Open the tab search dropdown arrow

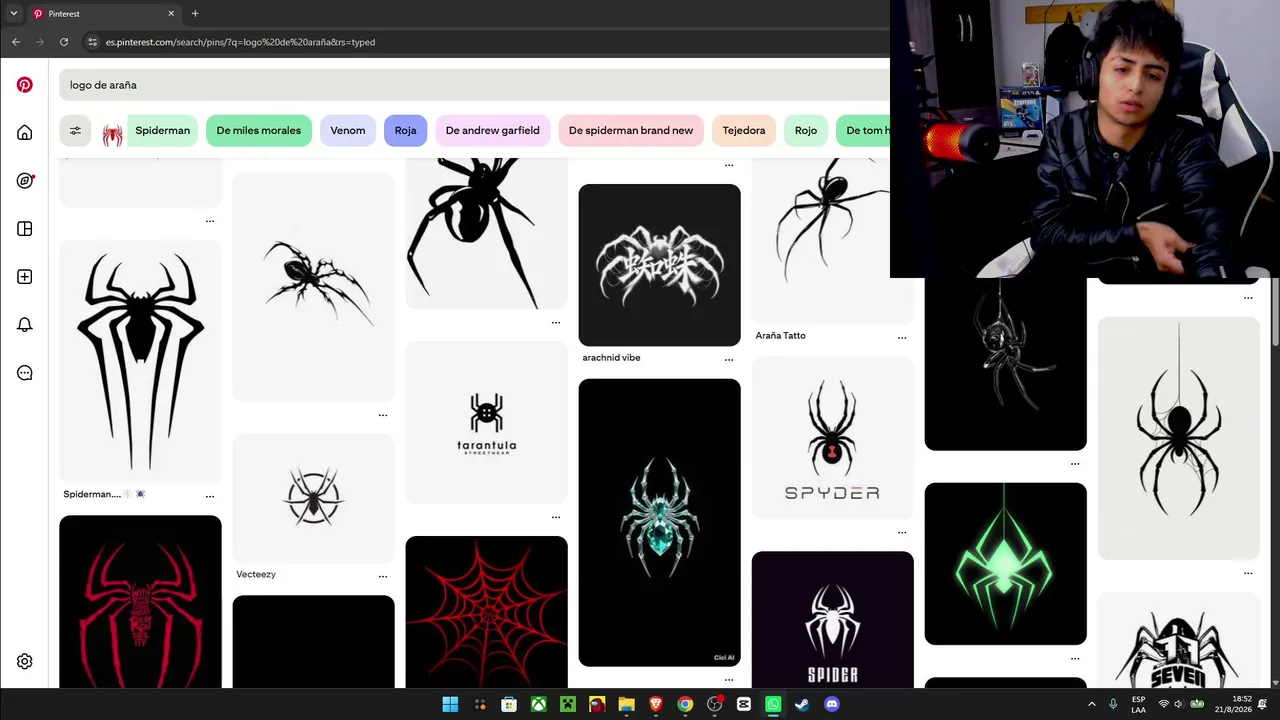click(x=14, y=14)
